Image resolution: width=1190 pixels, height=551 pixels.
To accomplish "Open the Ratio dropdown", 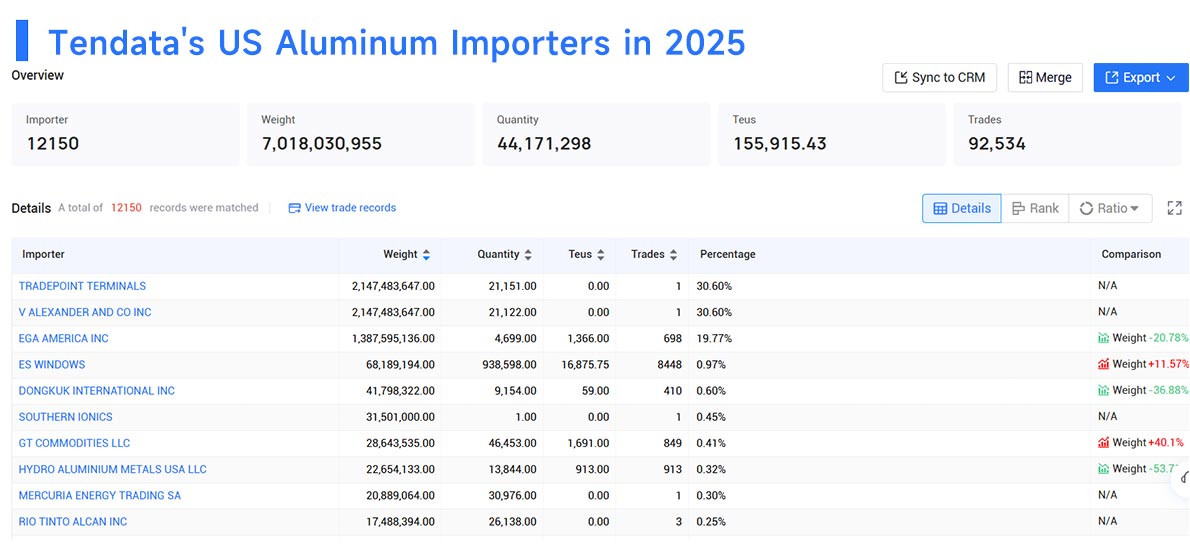I will point(1110,208).
